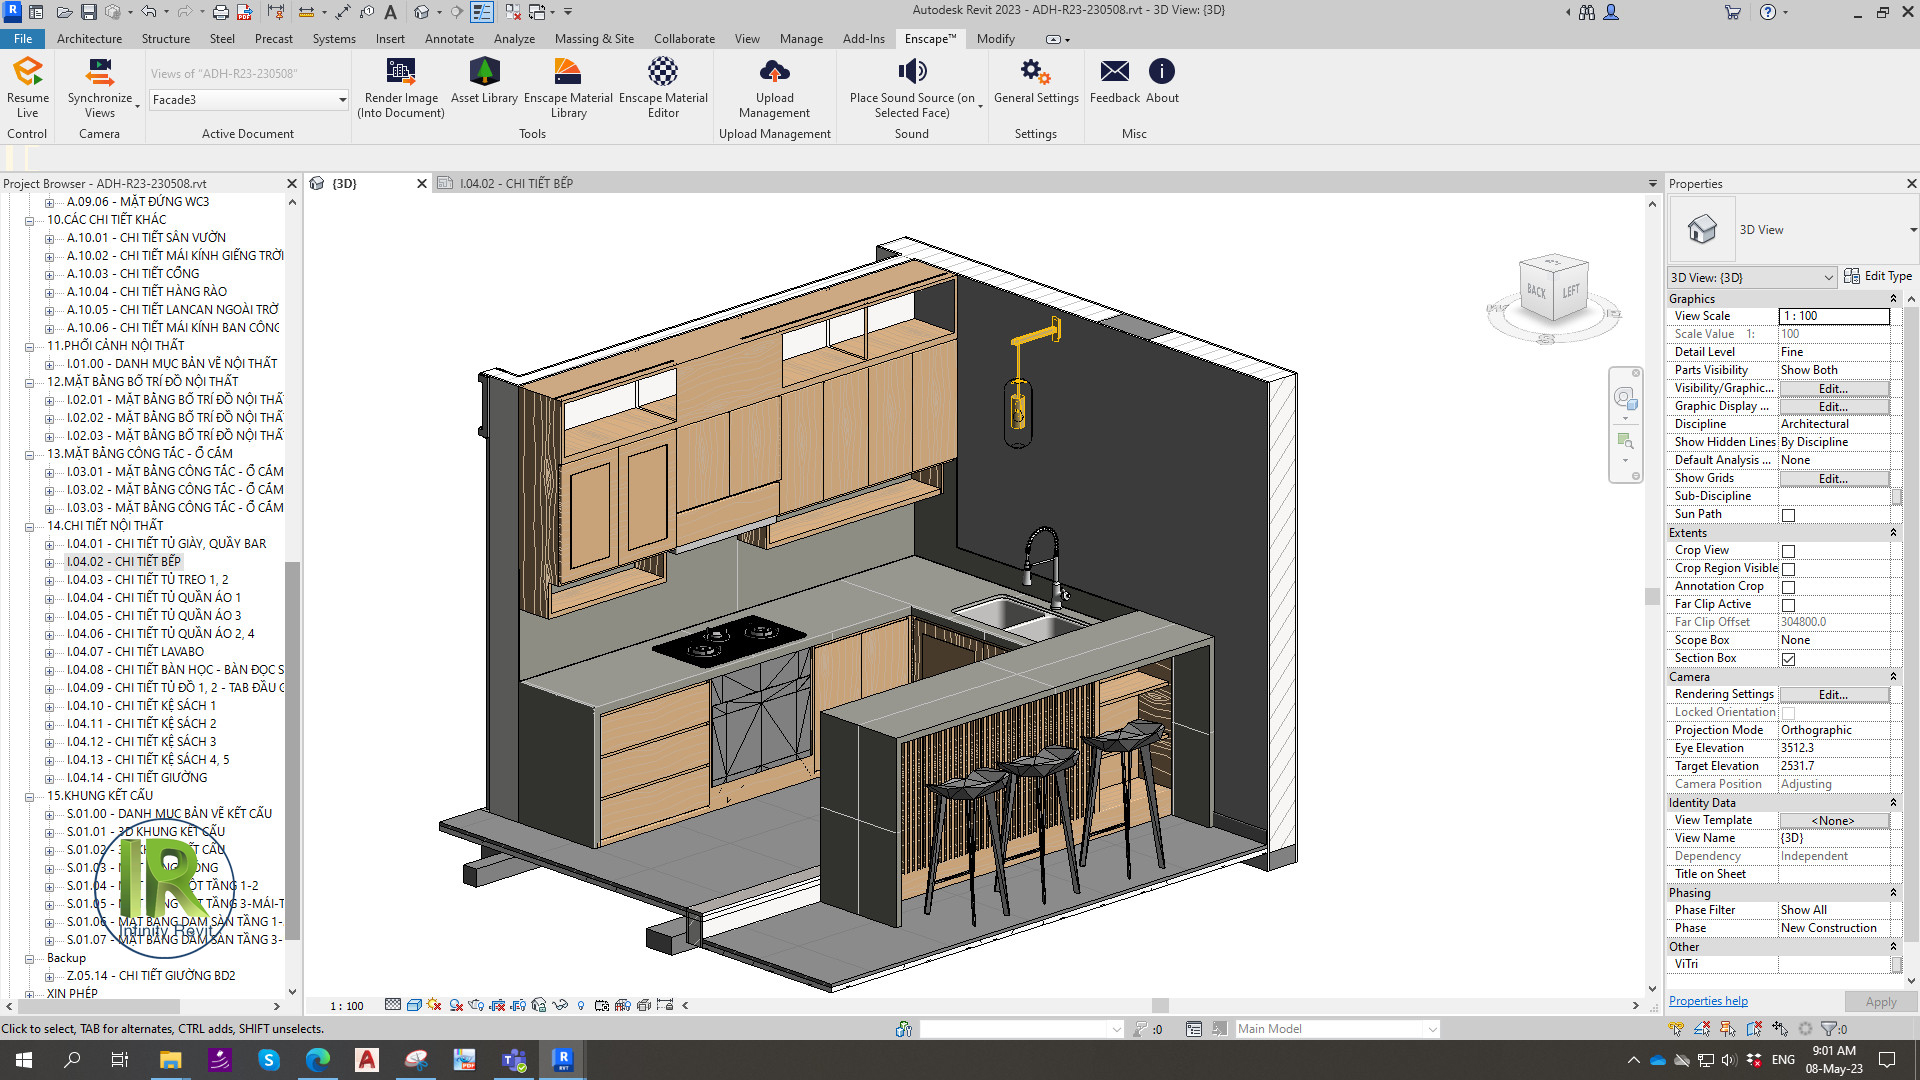The width and height of the screenshot is (1920, 1080).
Task: Uncheck the Section Box checkbox
Action: click(1788, 659)
